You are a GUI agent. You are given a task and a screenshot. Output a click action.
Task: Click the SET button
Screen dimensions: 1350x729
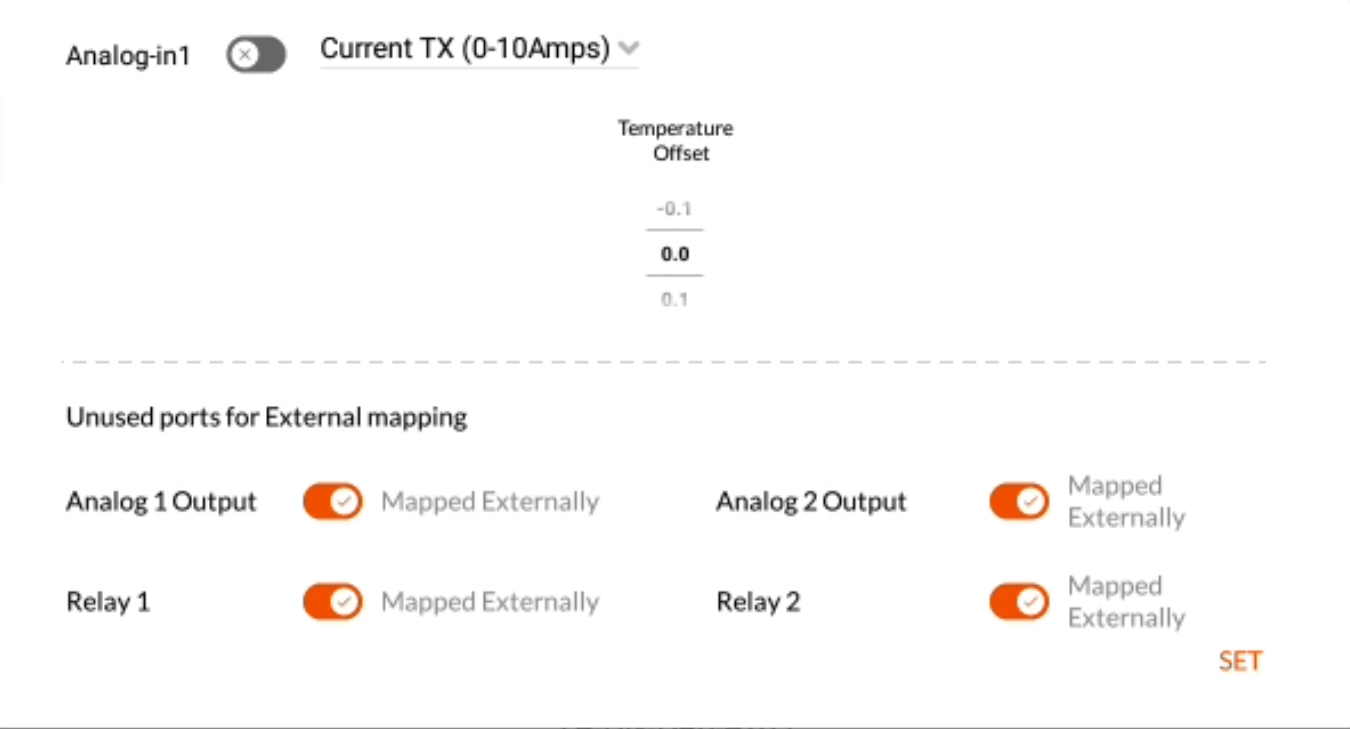pos(1240,661)
